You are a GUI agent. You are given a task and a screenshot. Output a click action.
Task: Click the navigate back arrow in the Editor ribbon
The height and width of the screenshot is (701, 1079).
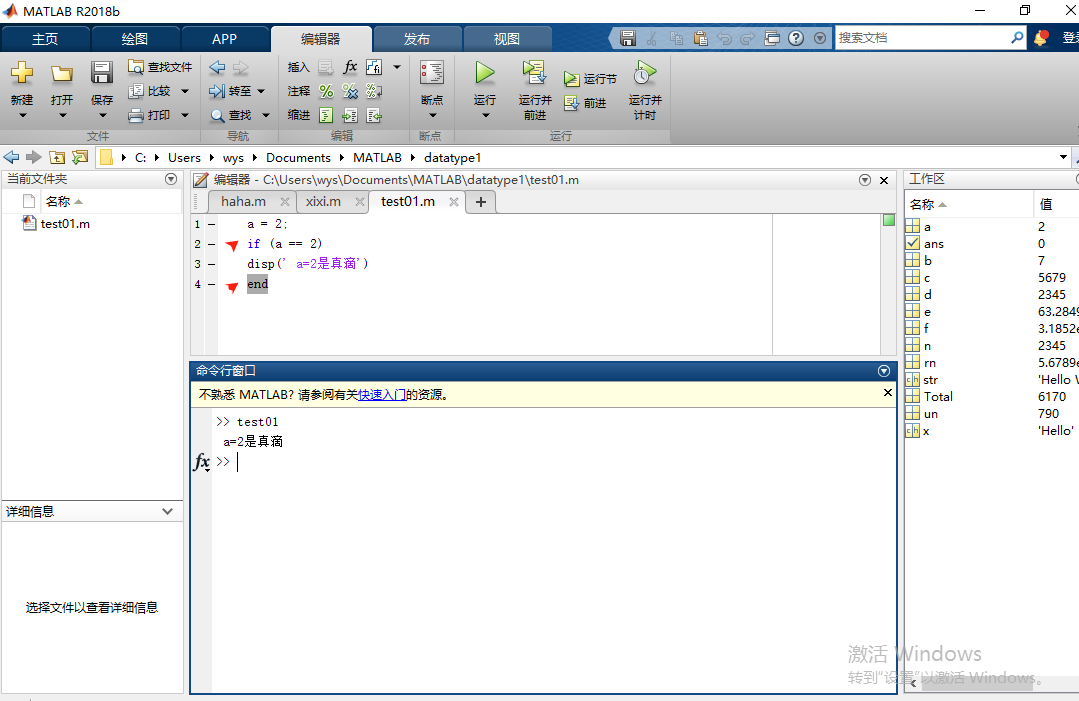click(217, 67)
